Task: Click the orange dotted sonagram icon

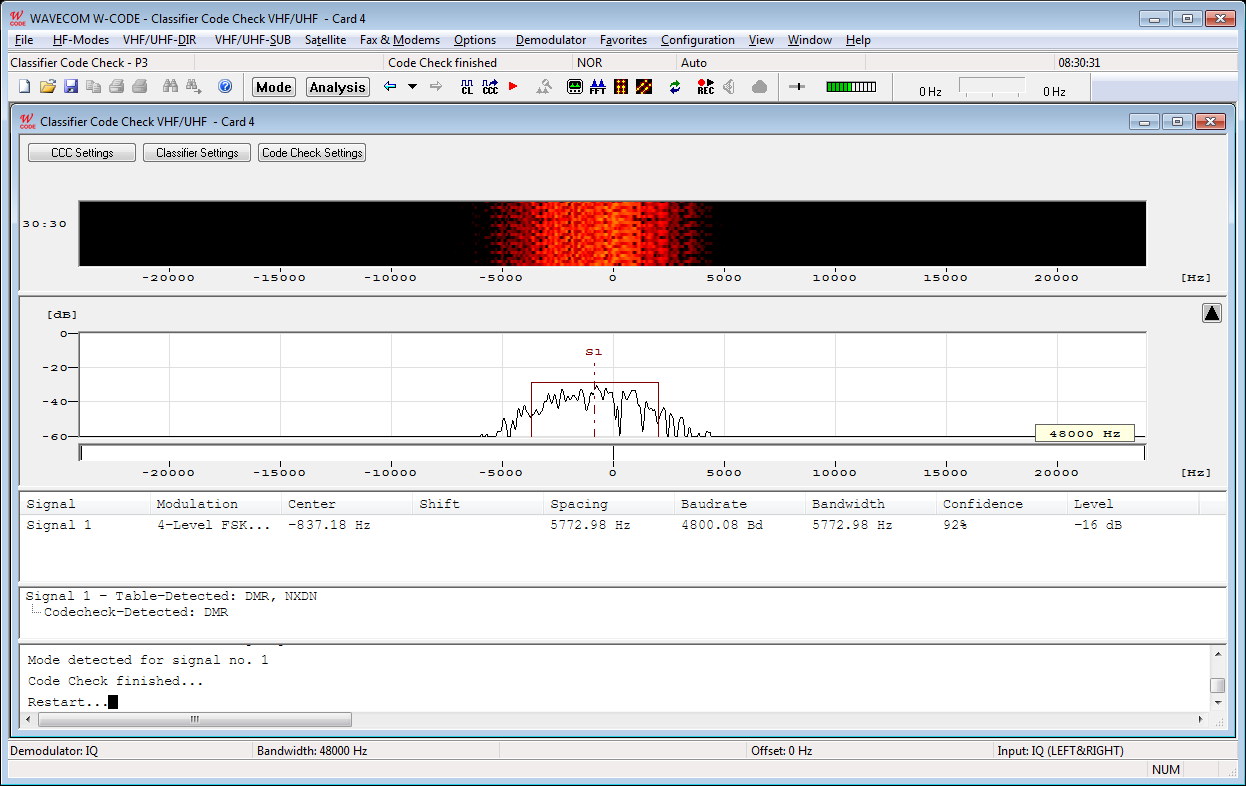Action: tap(621, 87)
